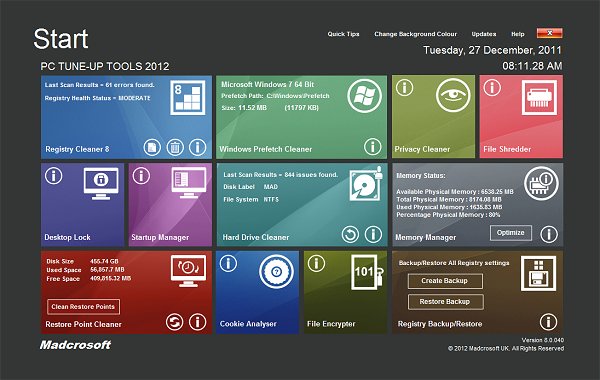Image resolution: width=600 pixels, height=380 pixels.
Task: Click the red close button at top right
Action: (549, 33)
